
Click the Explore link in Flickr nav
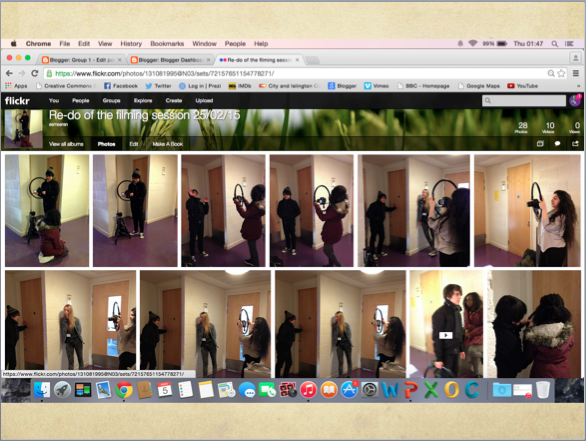click(143, 101)
